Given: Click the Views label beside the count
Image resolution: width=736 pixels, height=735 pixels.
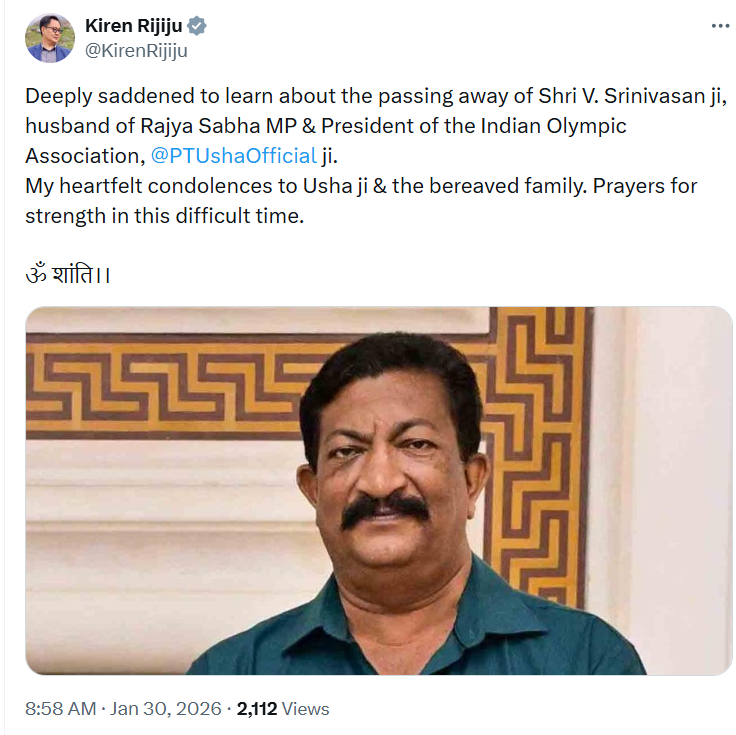Looking at the screenshot, I should 305,709.
